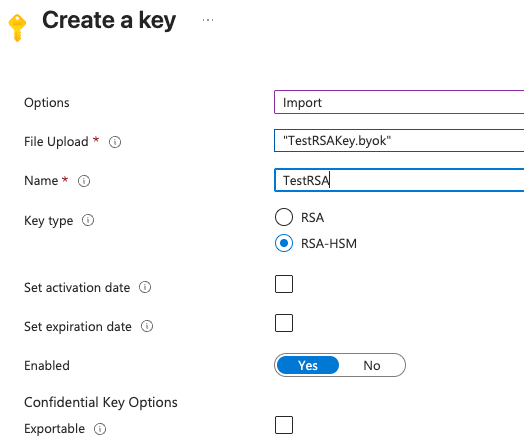
Task: Click the Enabled label text
Action: tap(47, 365)
